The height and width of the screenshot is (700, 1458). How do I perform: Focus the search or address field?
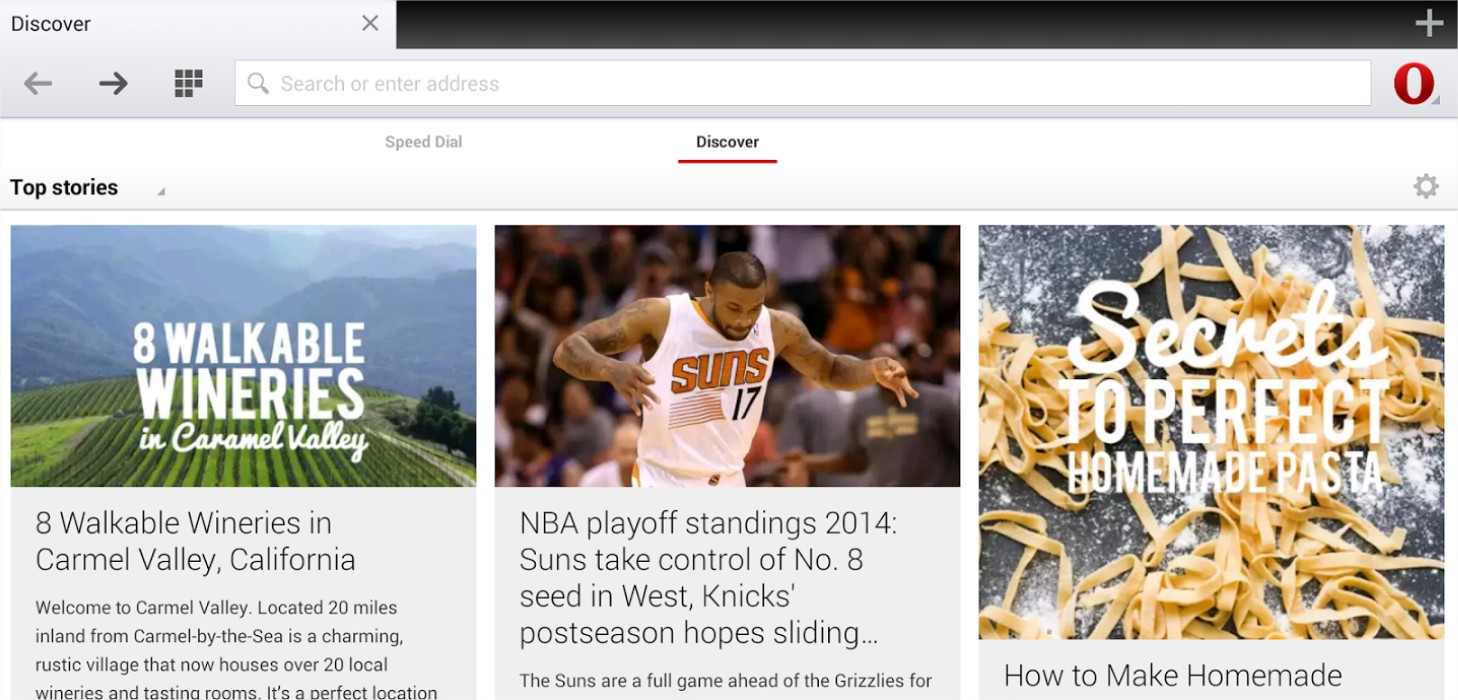click(x=802, y=84)
